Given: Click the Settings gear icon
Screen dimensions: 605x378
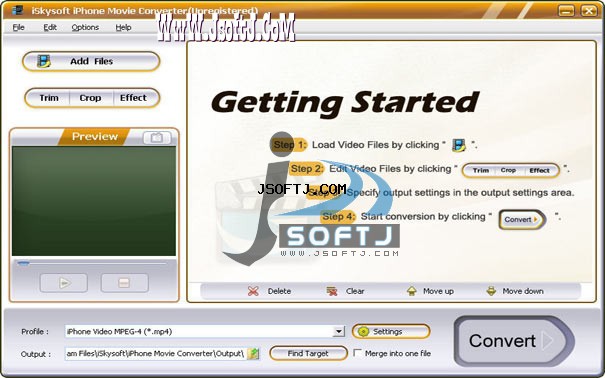Looking at the screenshot, I should [363, 331].
